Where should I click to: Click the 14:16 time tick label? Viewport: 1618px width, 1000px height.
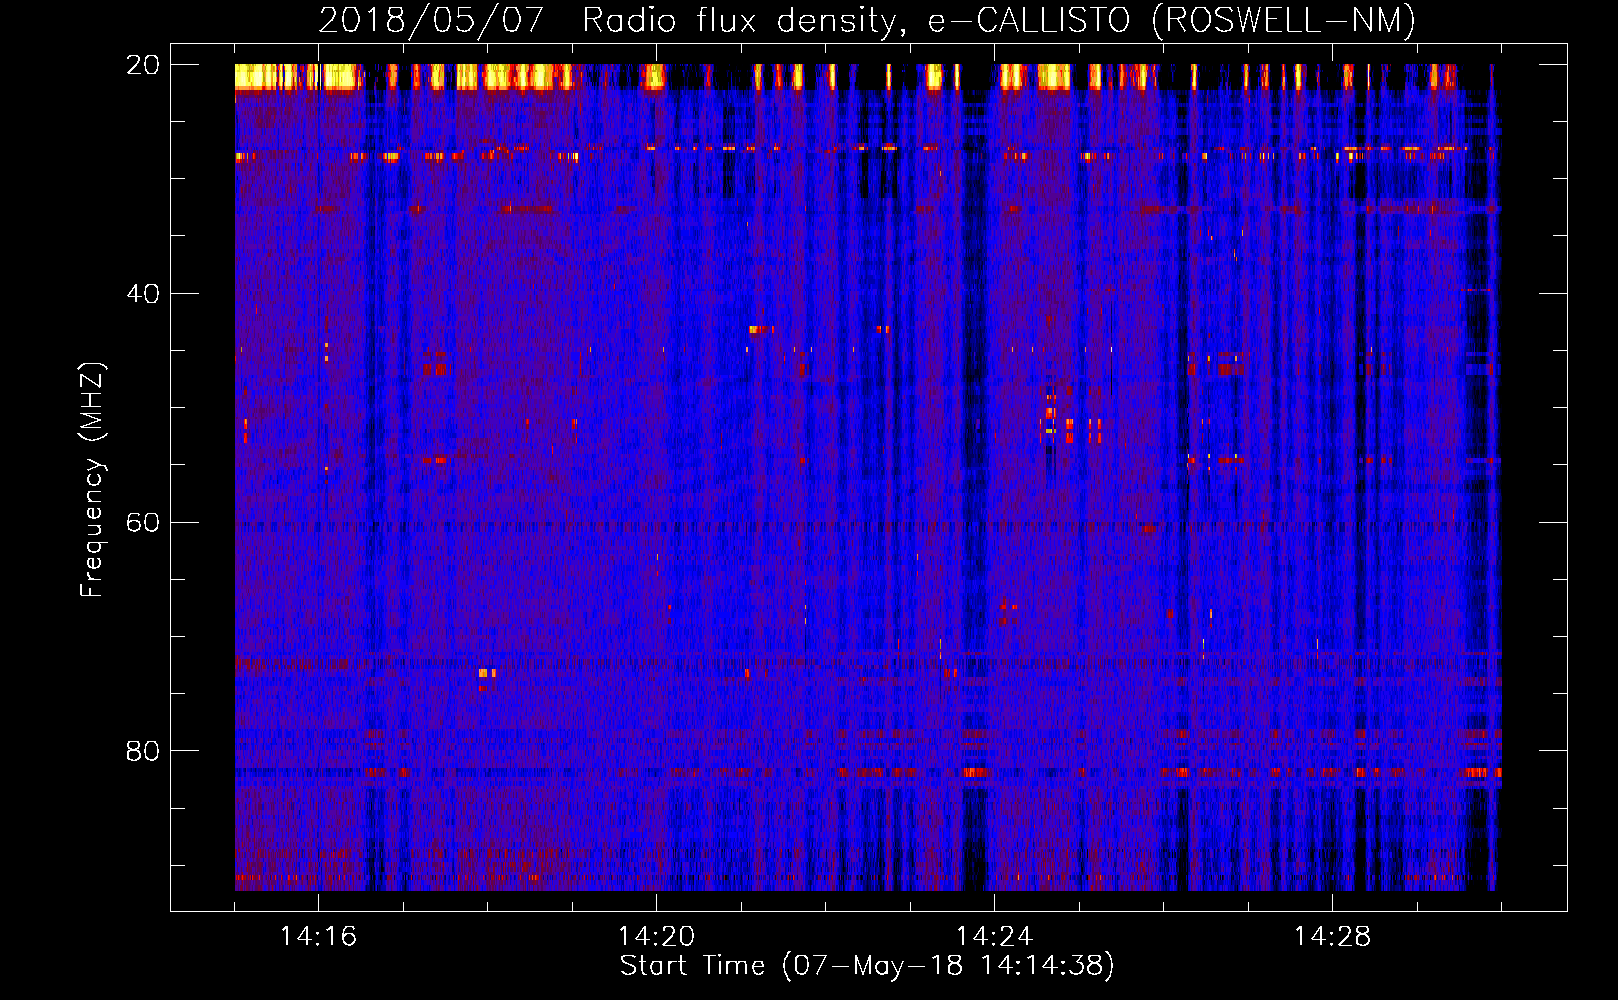pyautogui.click(x=318, y=936)
